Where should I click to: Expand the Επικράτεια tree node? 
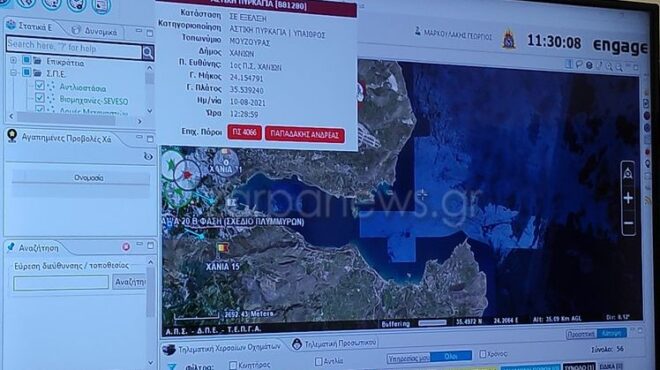pyautogui.click(x=13, y=60)
